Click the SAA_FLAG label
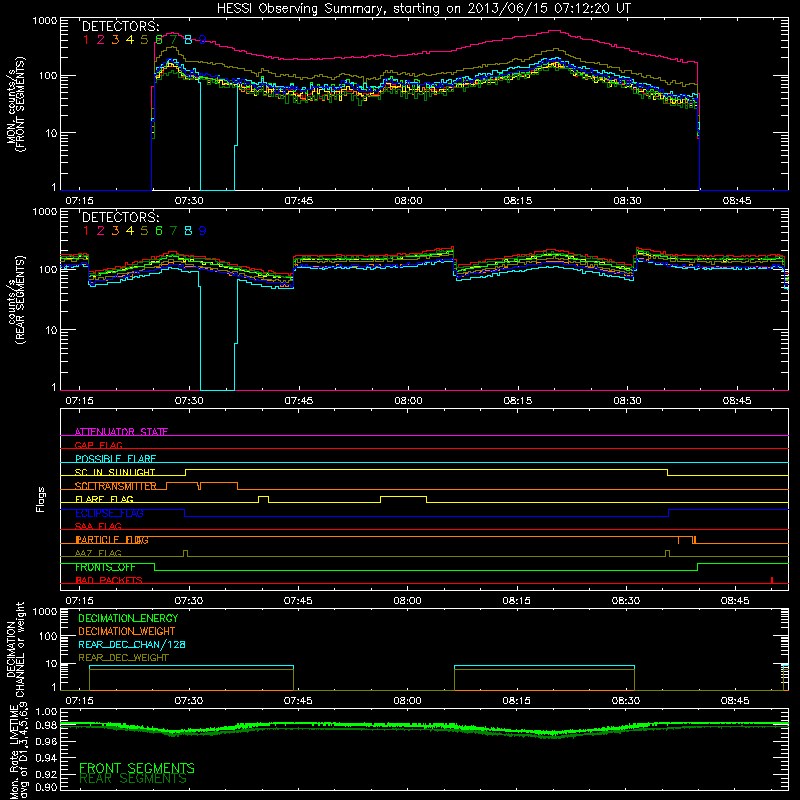Image resolution: width=800 pixels, height=800 pixels. pos(98,526)
